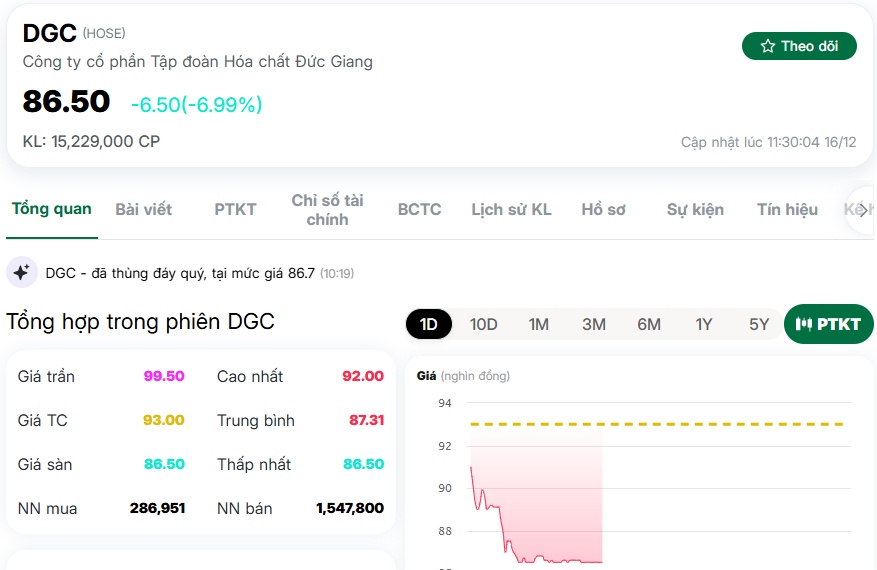Click the Giá TC value 93.00
Screen dimensions: 877x570
pyautogui.click(x=163, y=420)
